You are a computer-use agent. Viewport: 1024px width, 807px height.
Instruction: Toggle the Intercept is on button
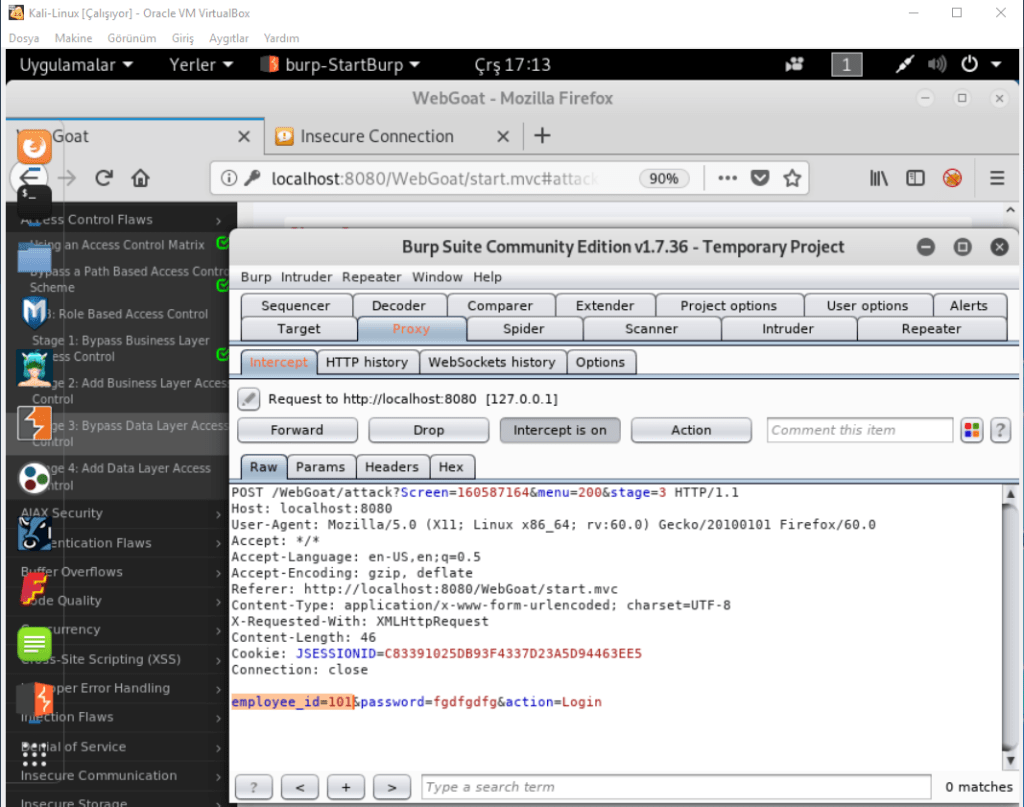coord(560,430)
